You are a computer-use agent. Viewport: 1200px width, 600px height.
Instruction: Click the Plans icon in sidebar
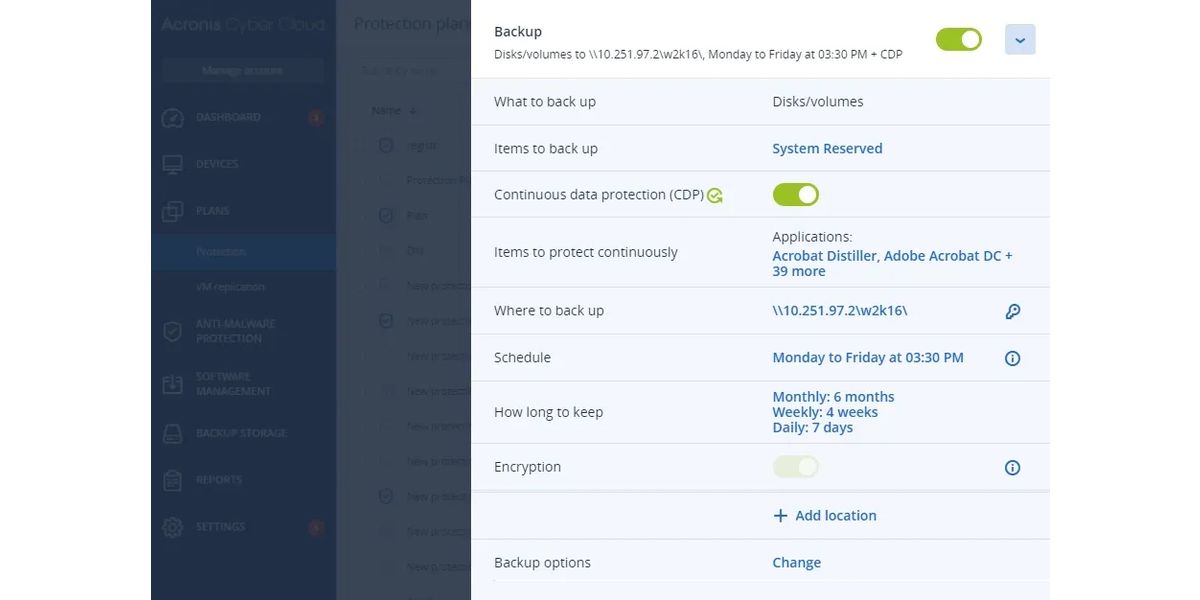[173, 211]
